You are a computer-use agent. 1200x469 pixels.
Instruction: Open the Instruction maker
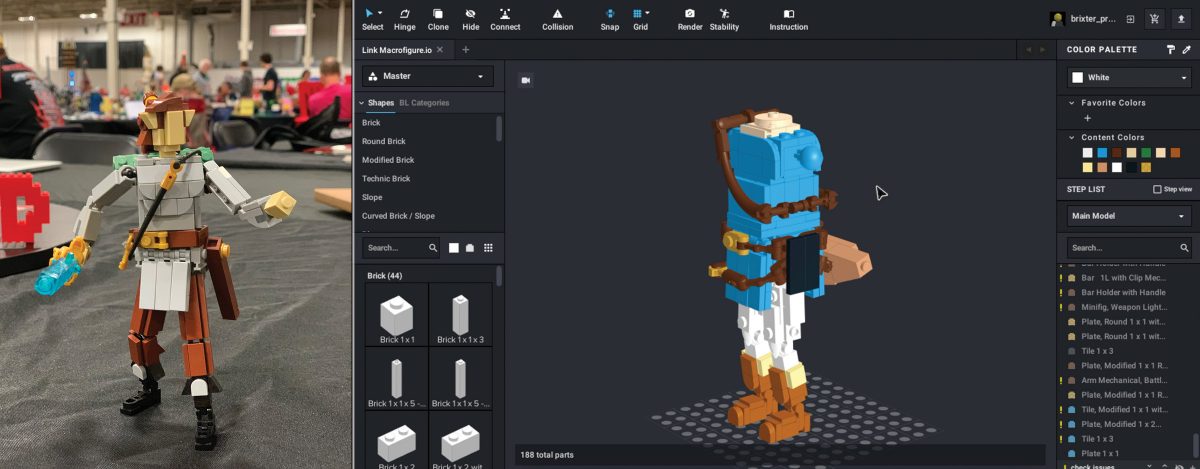pyautogui.click(x=788, y=19)
